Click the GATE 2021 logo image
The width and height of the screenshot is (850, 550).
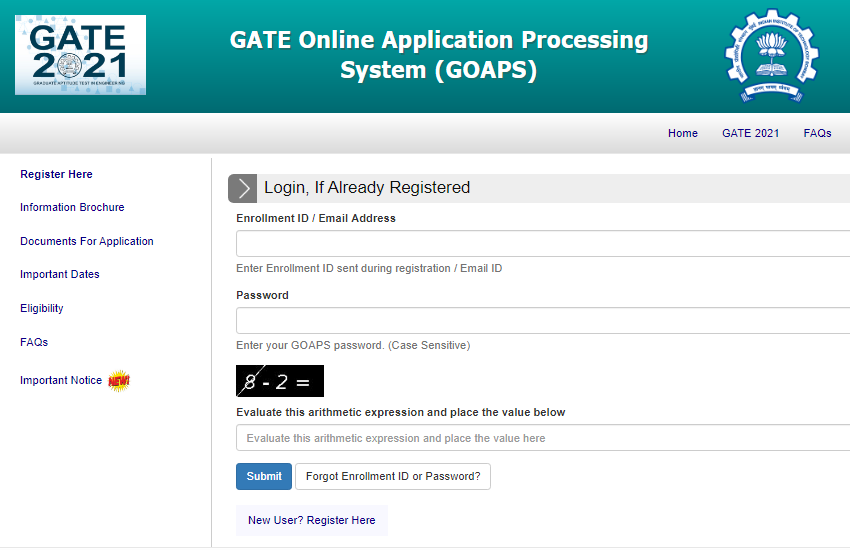pos(80,55)
